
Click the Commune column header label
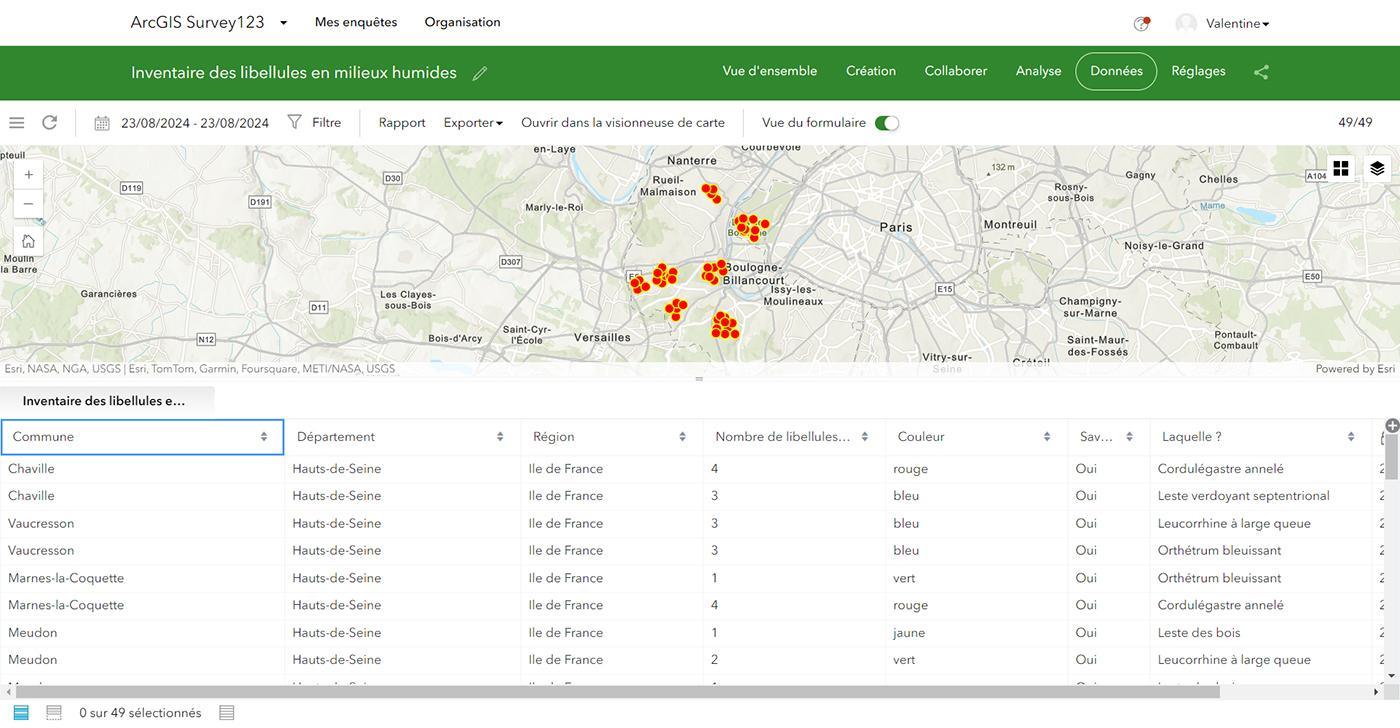(x=43, y=437)
